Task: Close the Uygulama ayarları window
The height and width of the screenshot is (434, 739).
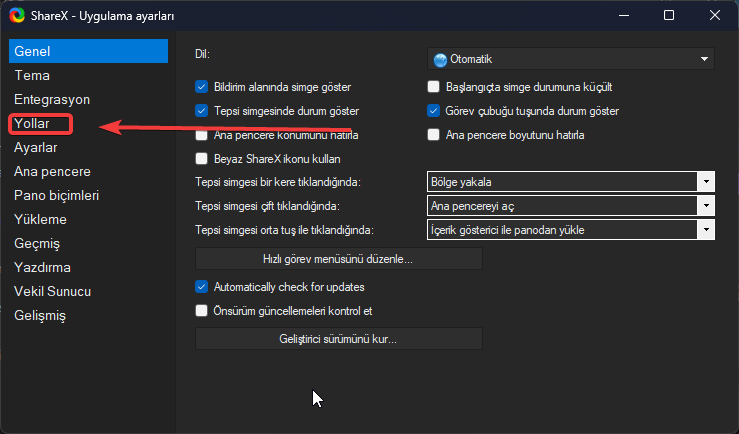Action: (x=714, y=16)
